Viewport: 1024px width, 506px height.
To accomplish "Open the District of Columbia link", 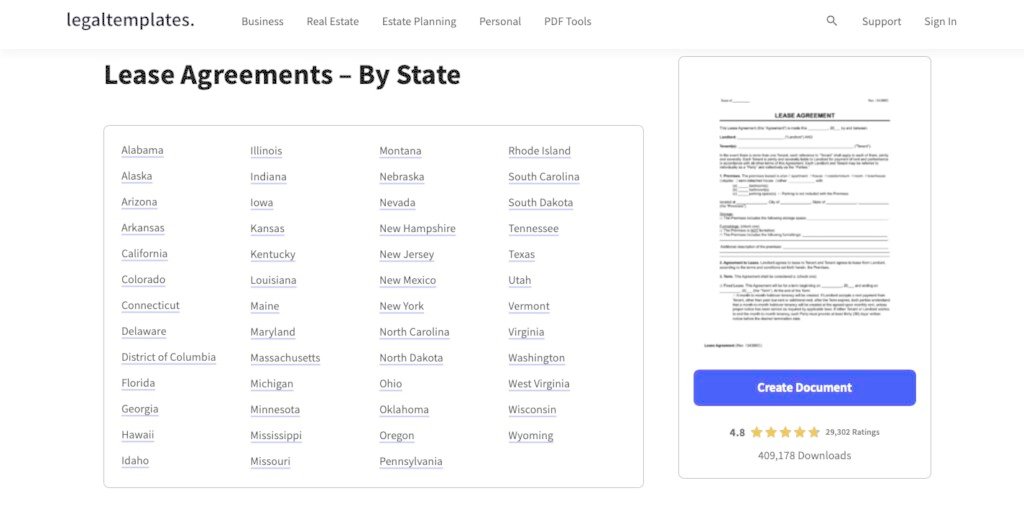I will [x=168, y=357].
